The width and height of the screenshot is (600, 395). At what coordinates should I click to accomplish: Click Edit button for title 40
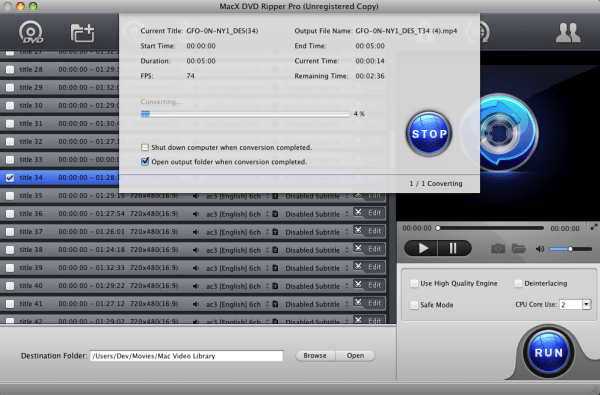pos(374,285)
